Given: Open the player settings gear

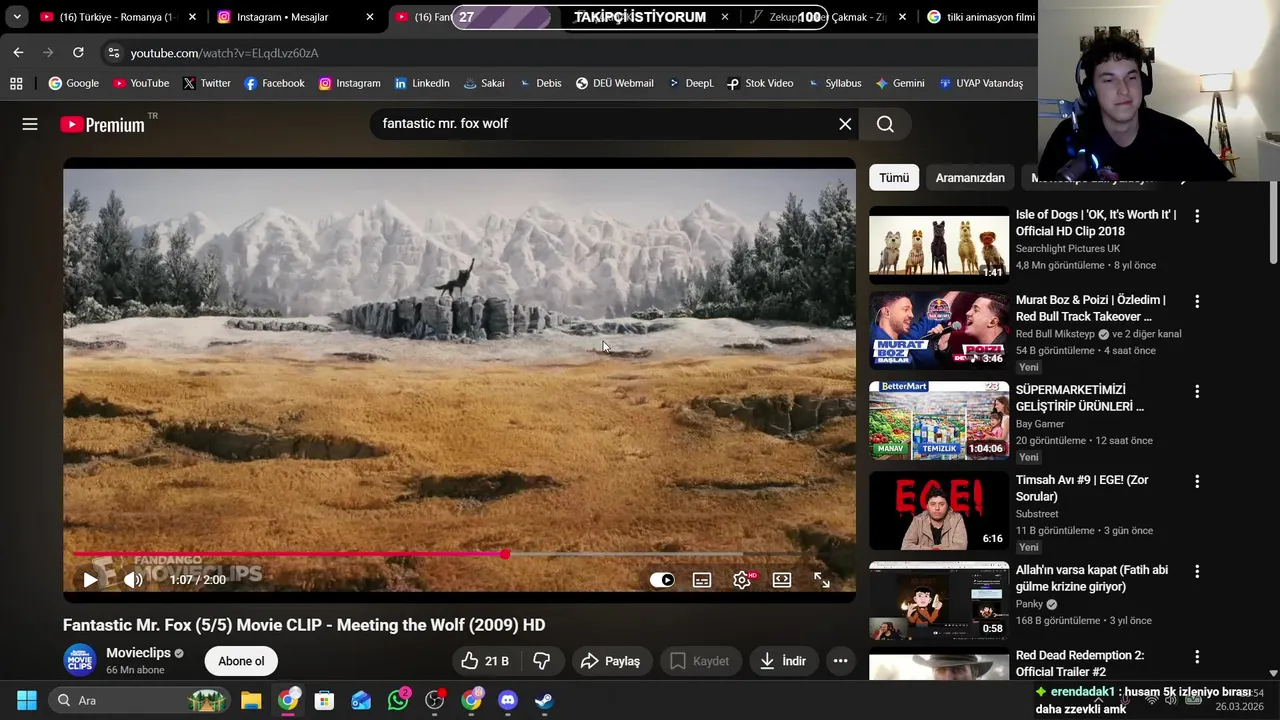Looking at the screenshot, I should (742, 580).
